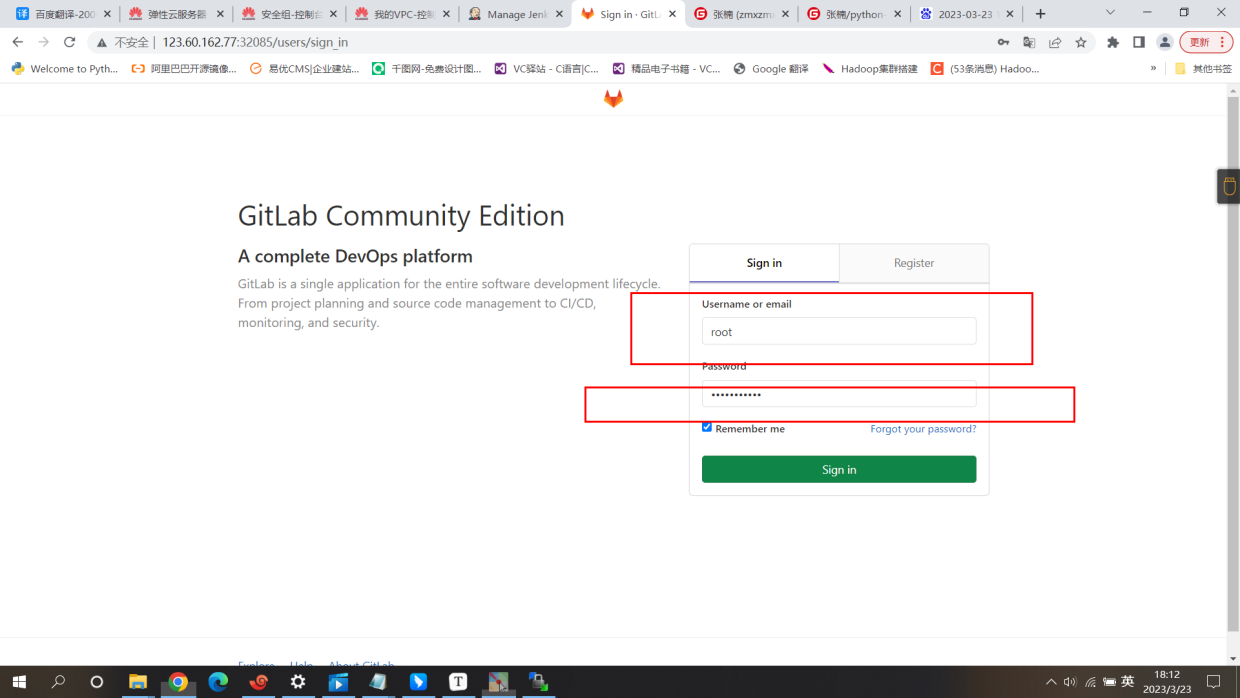This screenshot has height=698, width=1240.
Task: Share this page icon in address bar
Action: 1055,42
